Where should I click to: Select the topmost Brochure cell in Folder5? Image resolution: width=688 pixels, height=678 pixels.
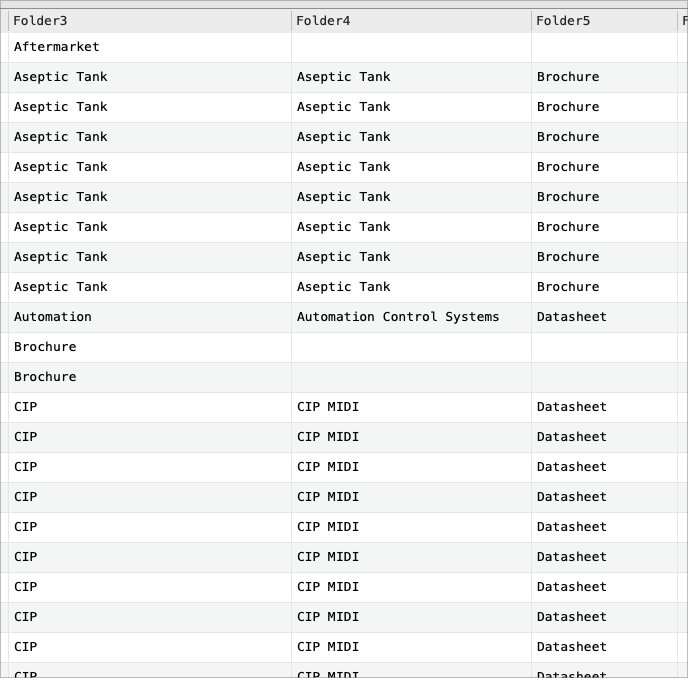568,77
